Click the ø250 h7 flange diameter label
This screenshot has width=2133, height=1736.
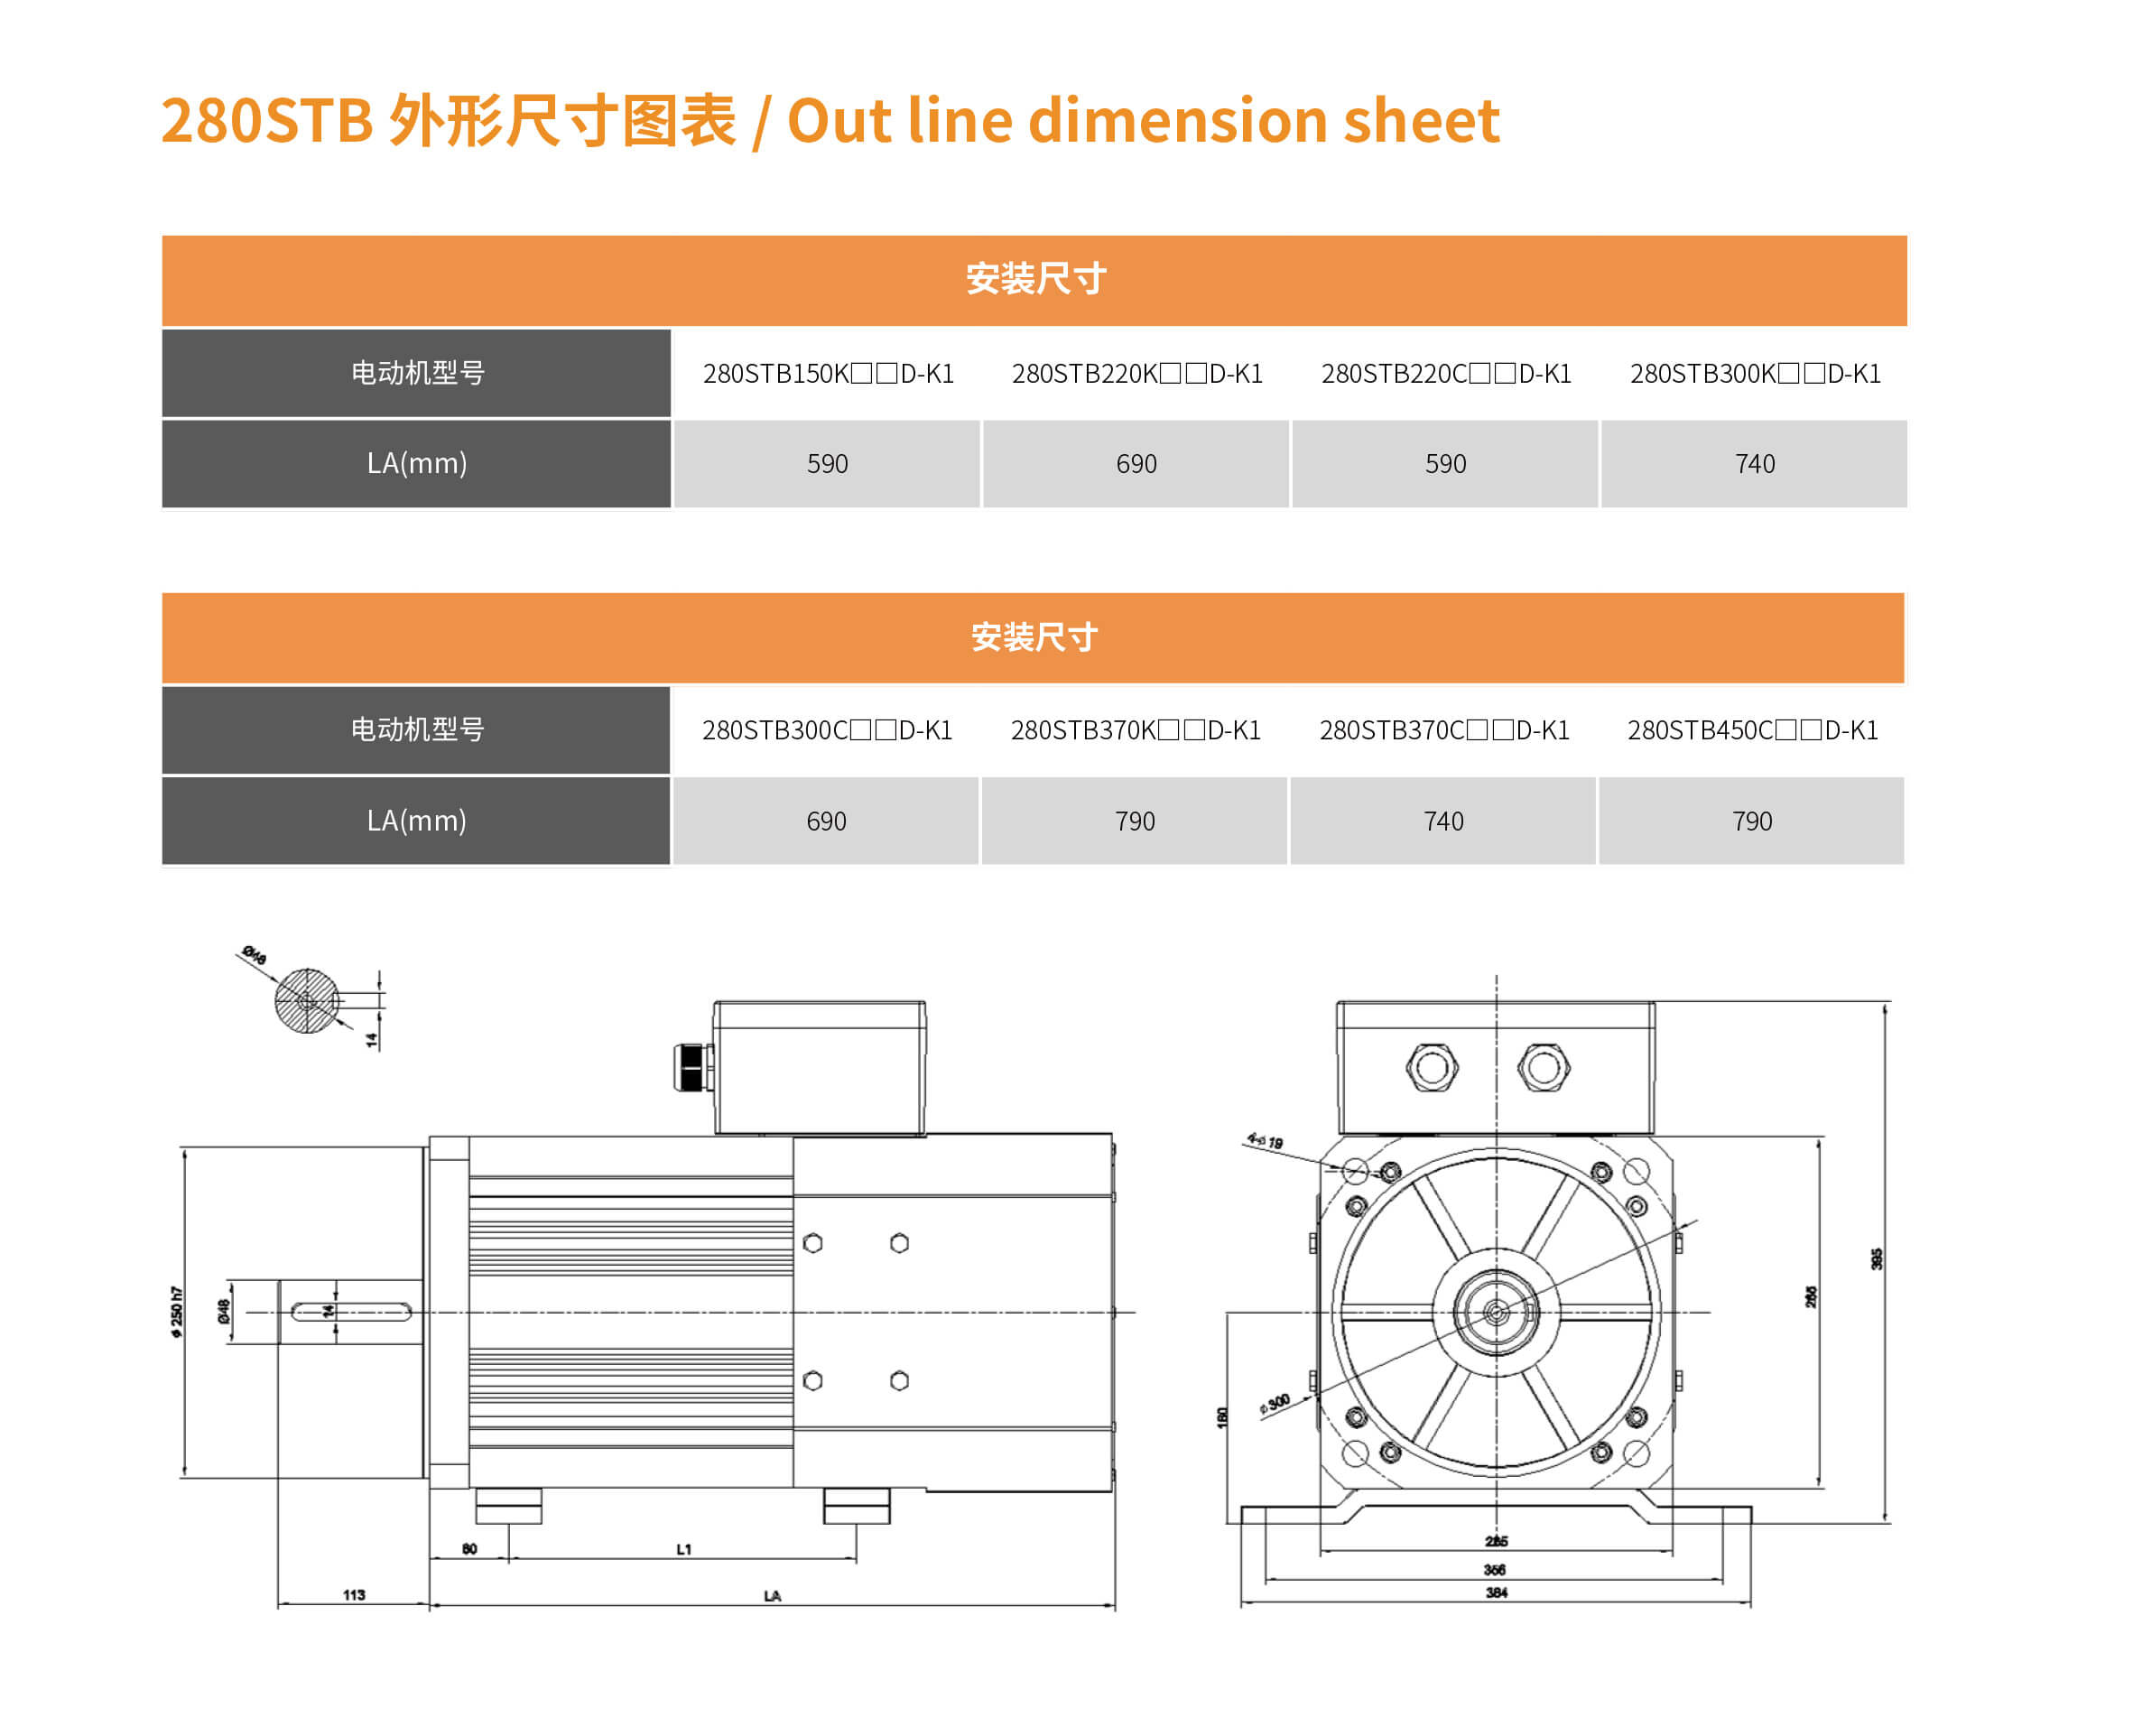(177, 1312)
